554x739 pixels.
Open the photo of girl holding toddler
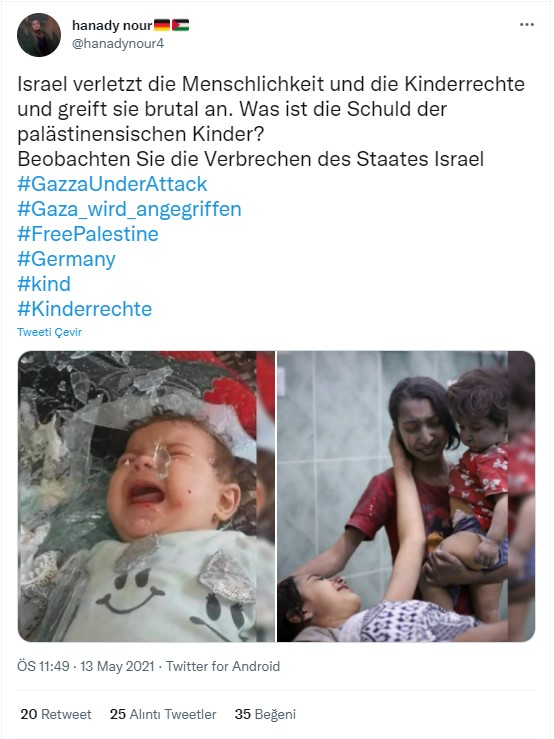(406, 496)
